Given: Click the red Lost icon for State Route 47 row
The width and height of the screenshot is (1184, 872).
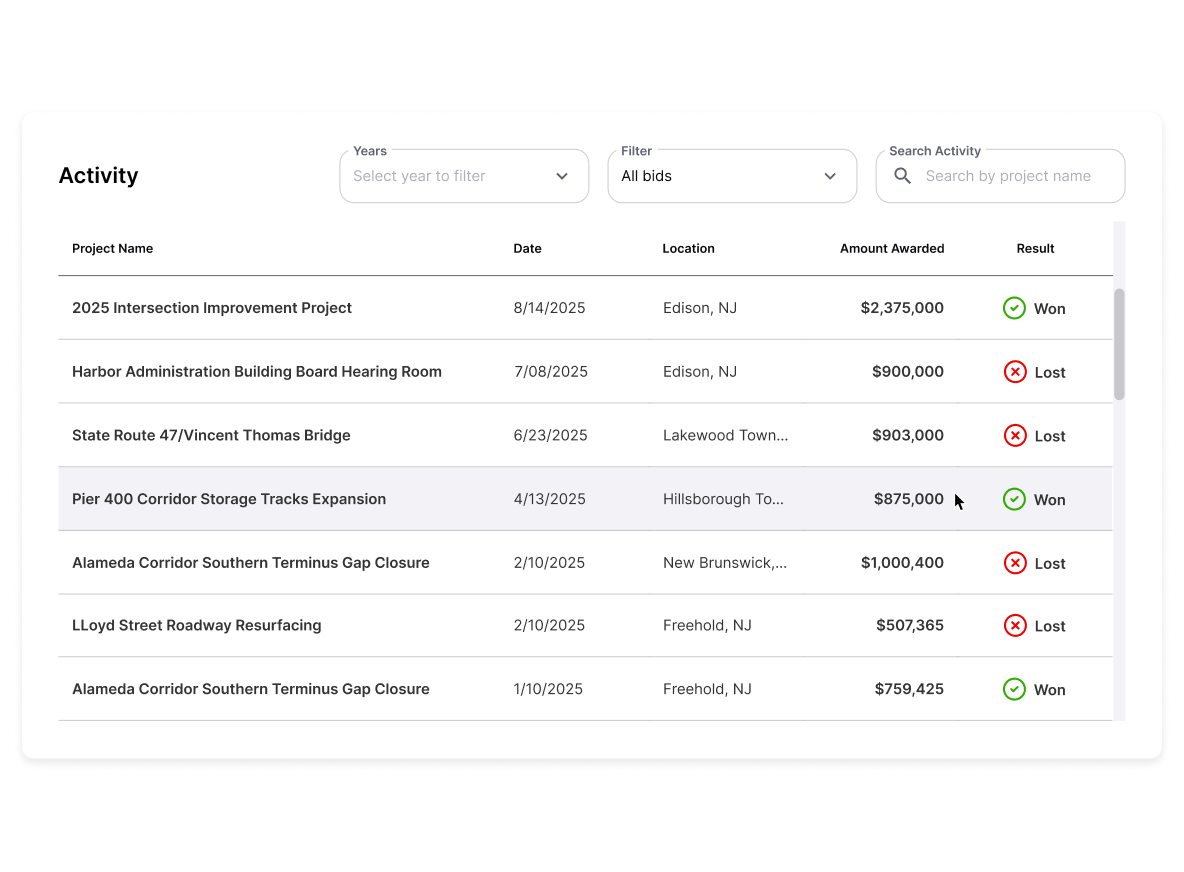Looking at the screenshot, I should (x=1014, y=436).
